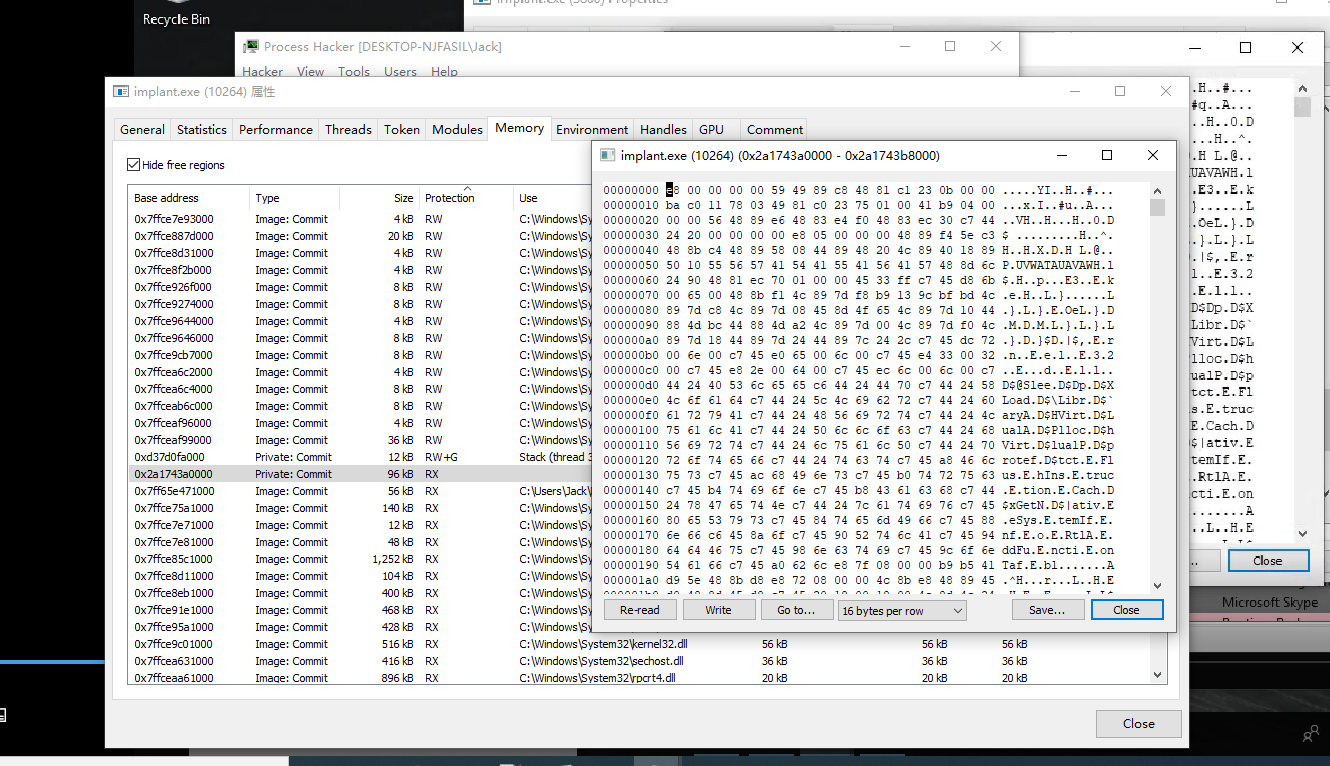Open the People icon in the taskbar
This screenshot has height=766, width=1330.
[1310, 735]
